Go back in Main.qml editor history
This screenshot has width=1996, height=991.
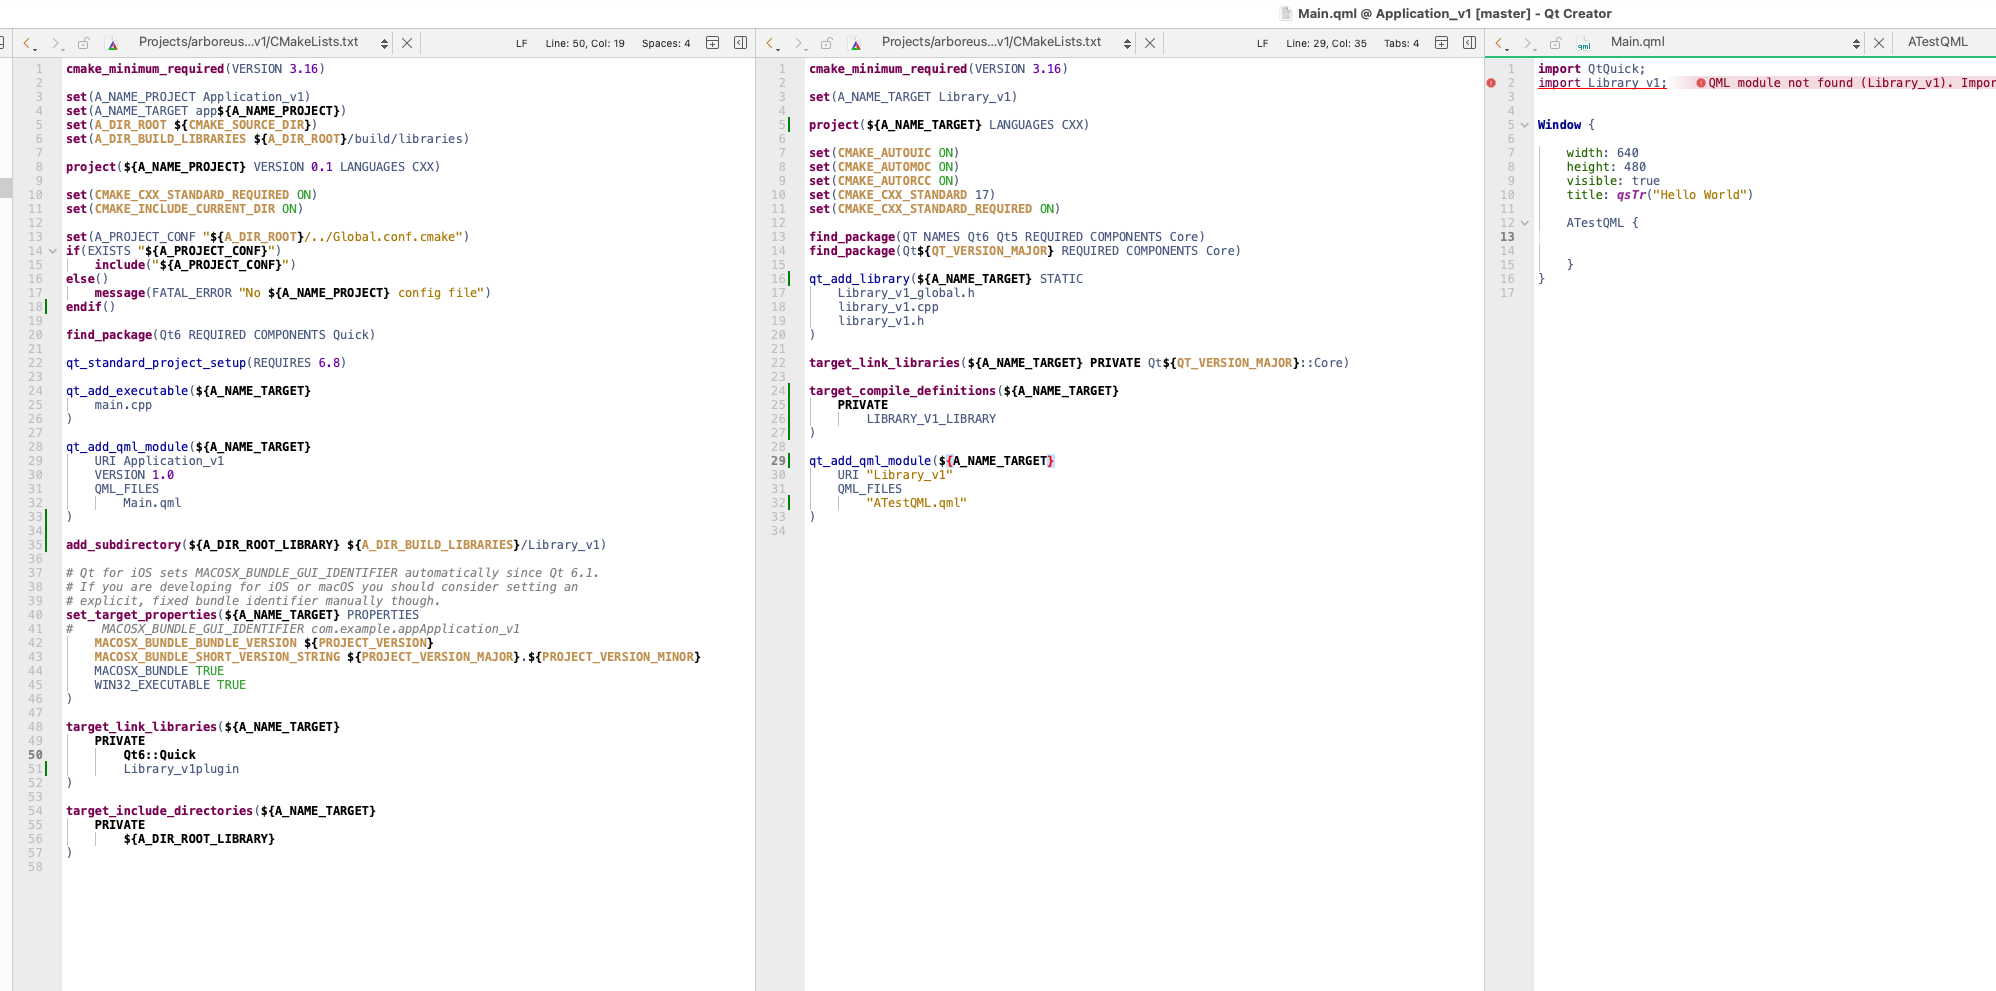tap(1500, 43)
